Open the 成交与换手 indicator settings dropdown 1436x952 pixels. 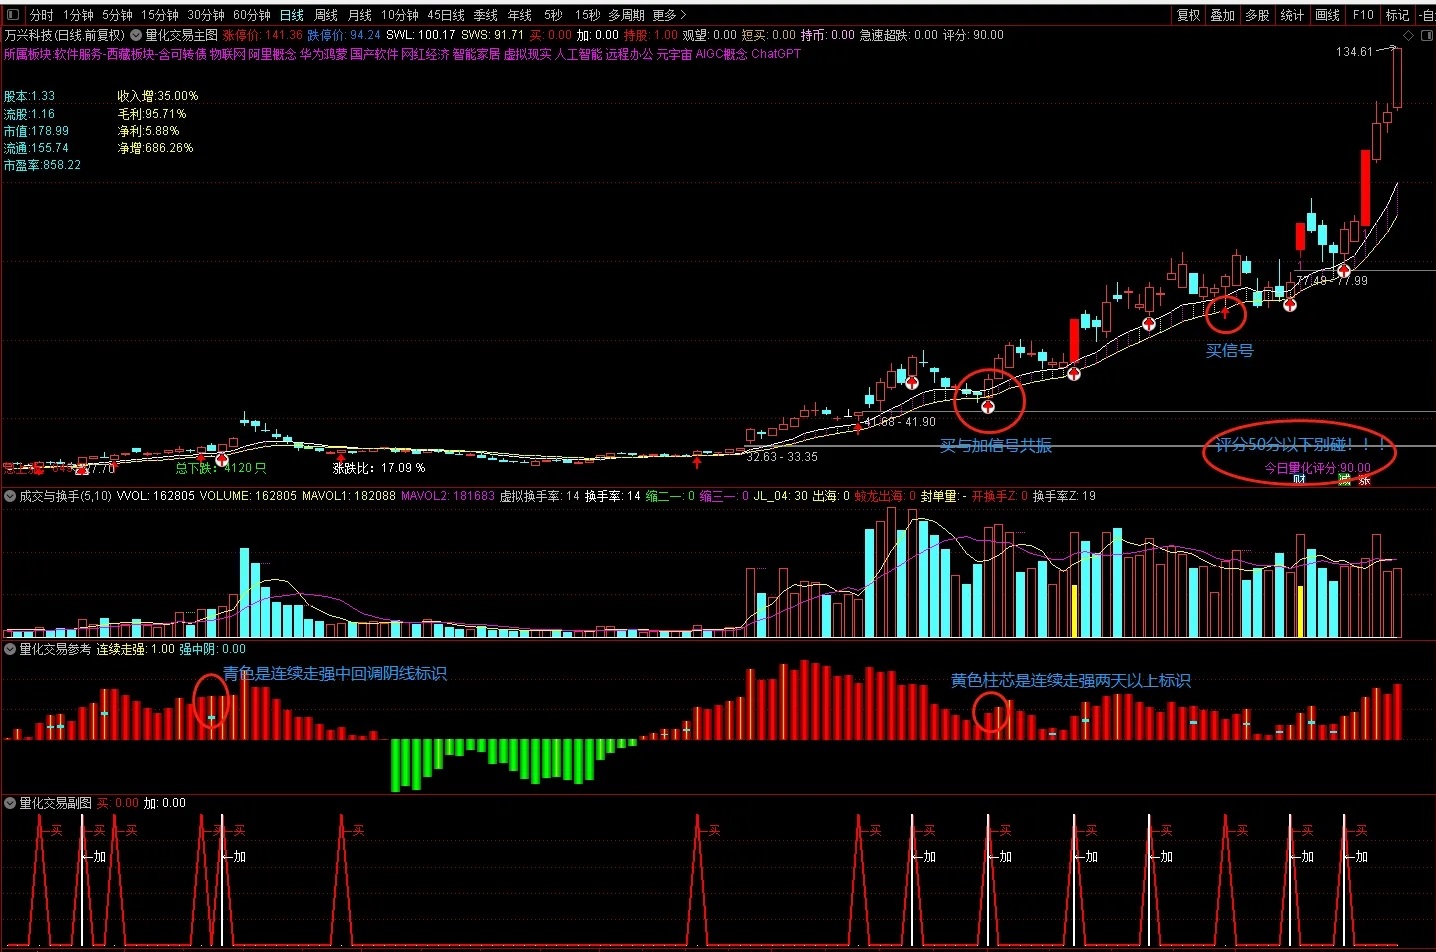point(10,496)
